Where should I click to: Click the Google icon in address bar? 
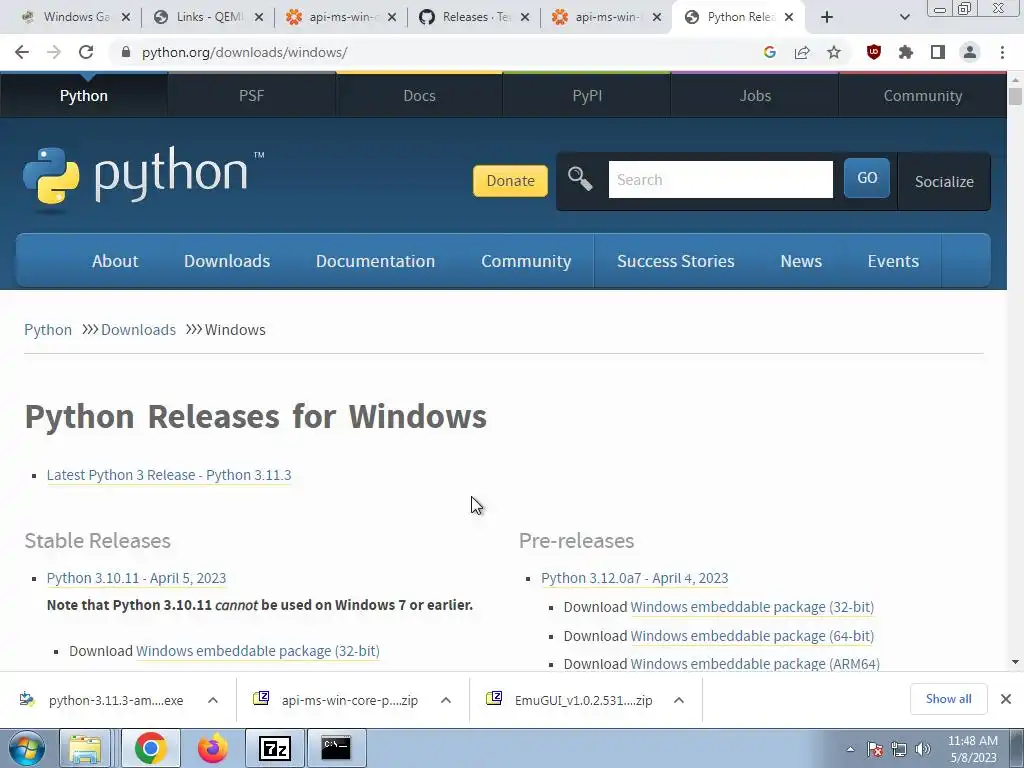(769, 52)
